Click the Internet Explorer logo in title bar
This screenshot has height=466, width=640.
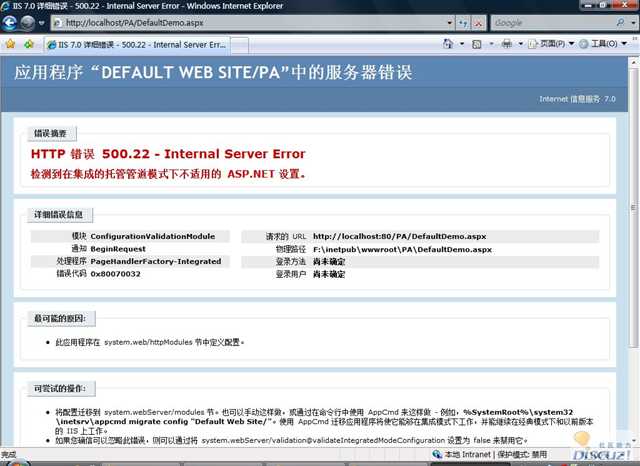pos(5,6)
